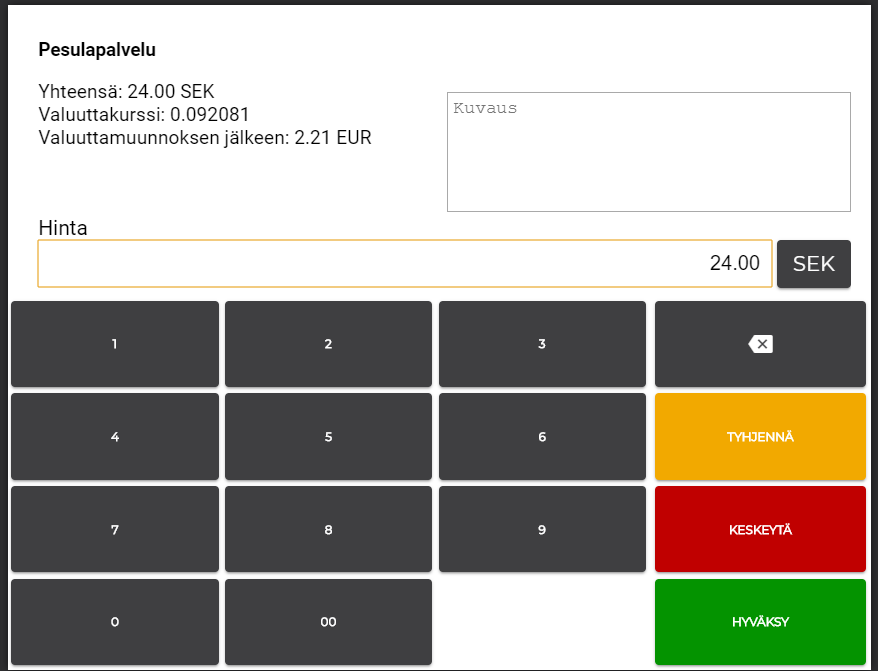Hit keypad number 7
Screen dimensions: 878x671
pyautogui.click(x=114, y=530)
